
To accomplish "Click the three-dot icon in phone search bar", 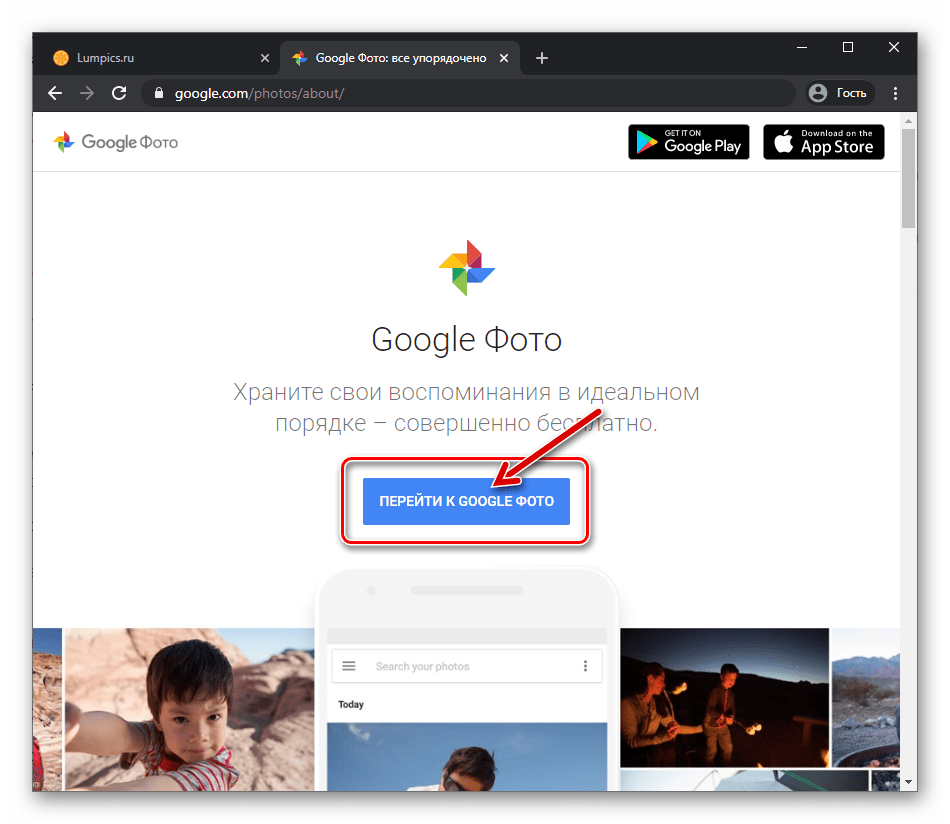I will pos(585,666).
